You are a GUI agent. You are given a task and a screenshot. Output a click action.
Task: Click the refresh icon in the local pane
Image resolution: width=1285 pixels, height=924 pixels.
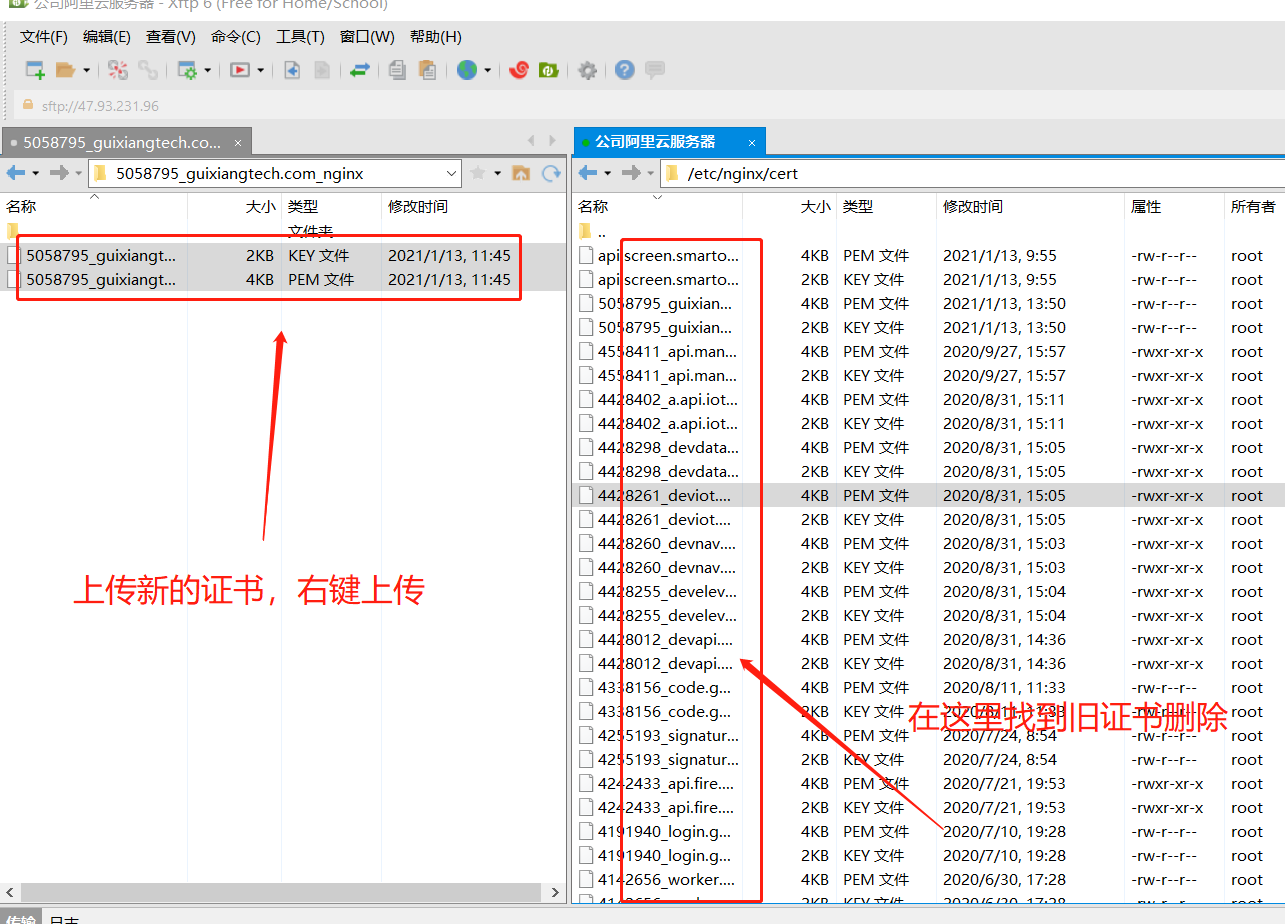pyautogui.click(x=550, y=172)
